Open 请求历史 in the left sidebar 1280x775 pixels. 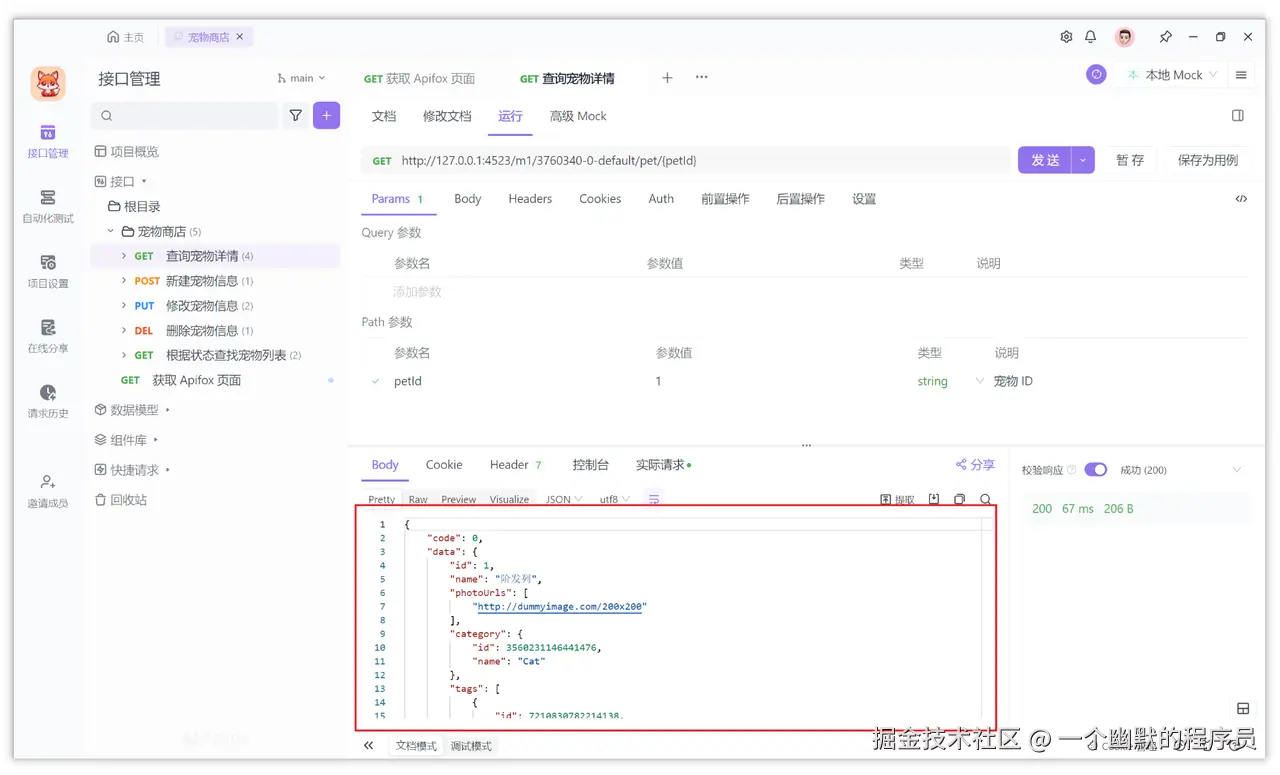tap(47, 401)
